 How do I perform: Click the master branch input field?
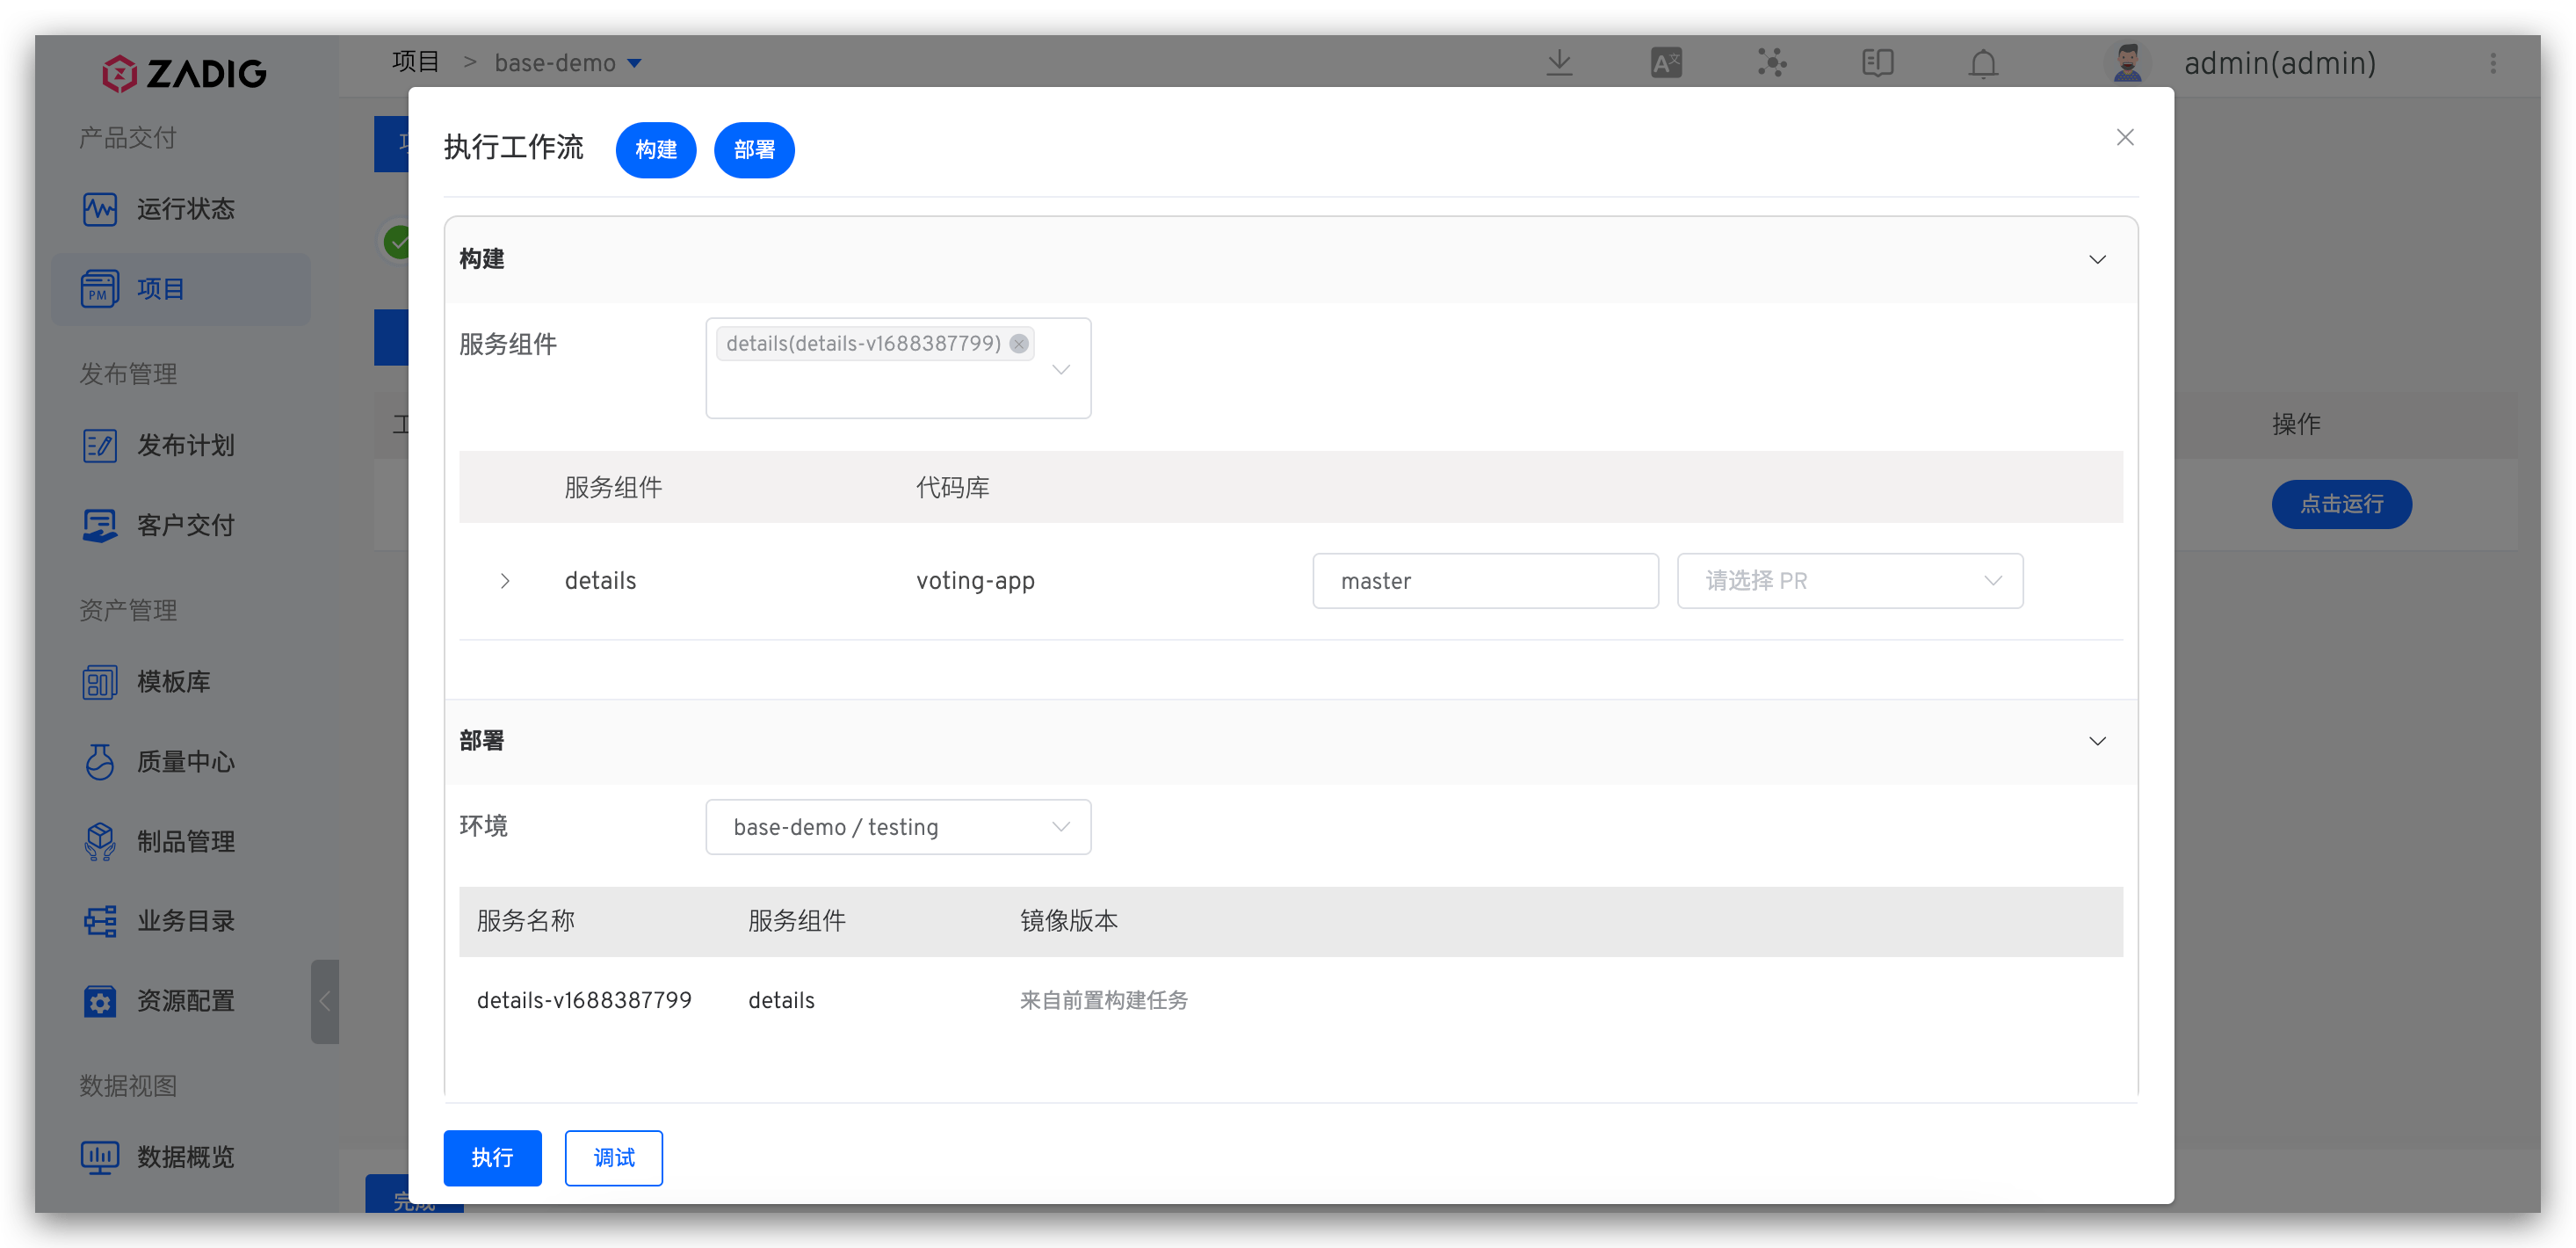1484,581
